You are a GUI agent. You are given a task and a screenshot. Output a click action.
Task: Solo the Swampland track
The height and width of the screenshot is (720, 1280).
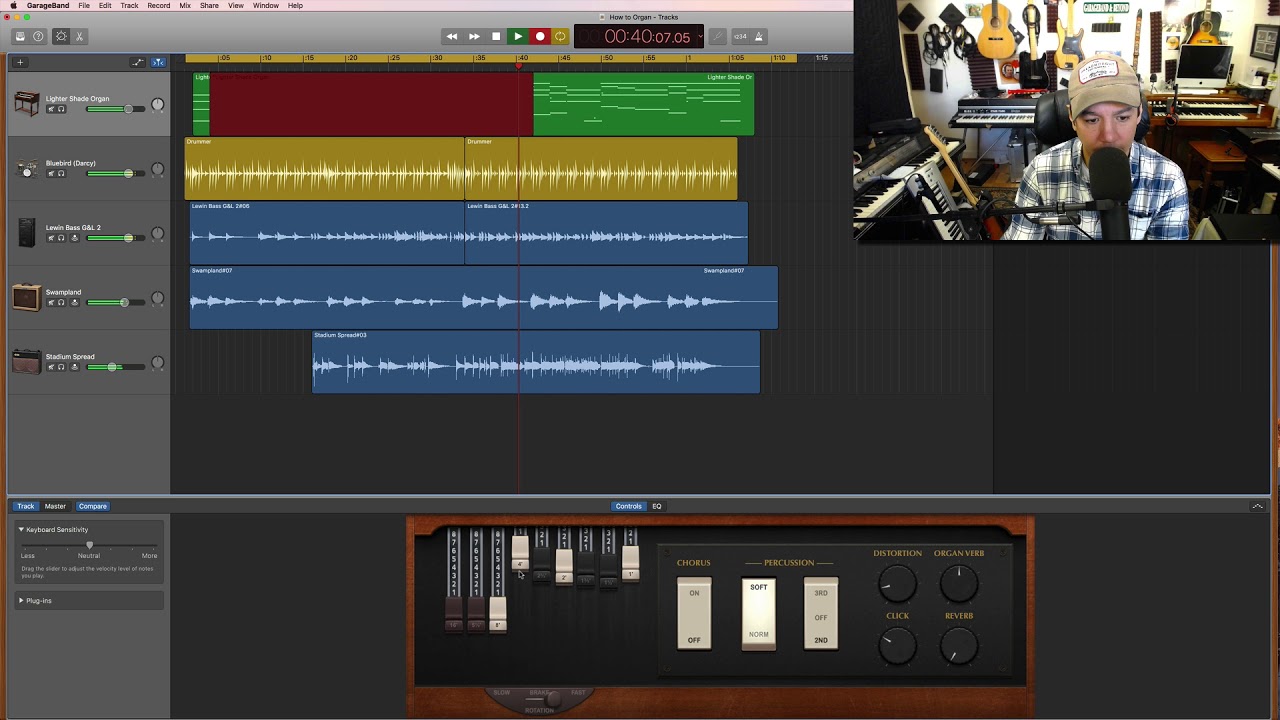pyautogui.click(x=61, y=302)
